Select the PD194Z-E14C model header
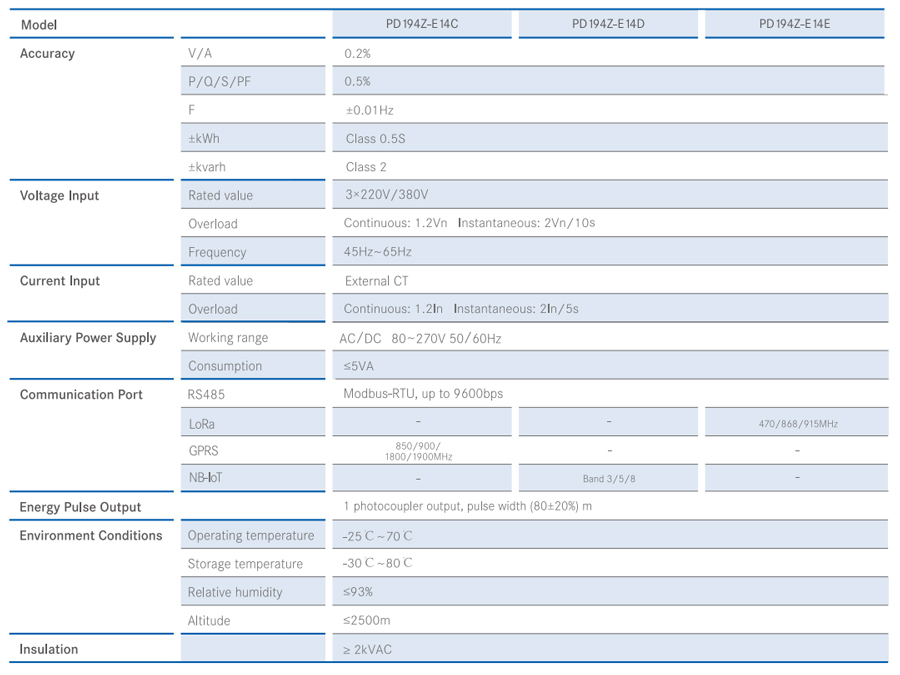Screen dimensions: 900x675 (x=422, y=24)
